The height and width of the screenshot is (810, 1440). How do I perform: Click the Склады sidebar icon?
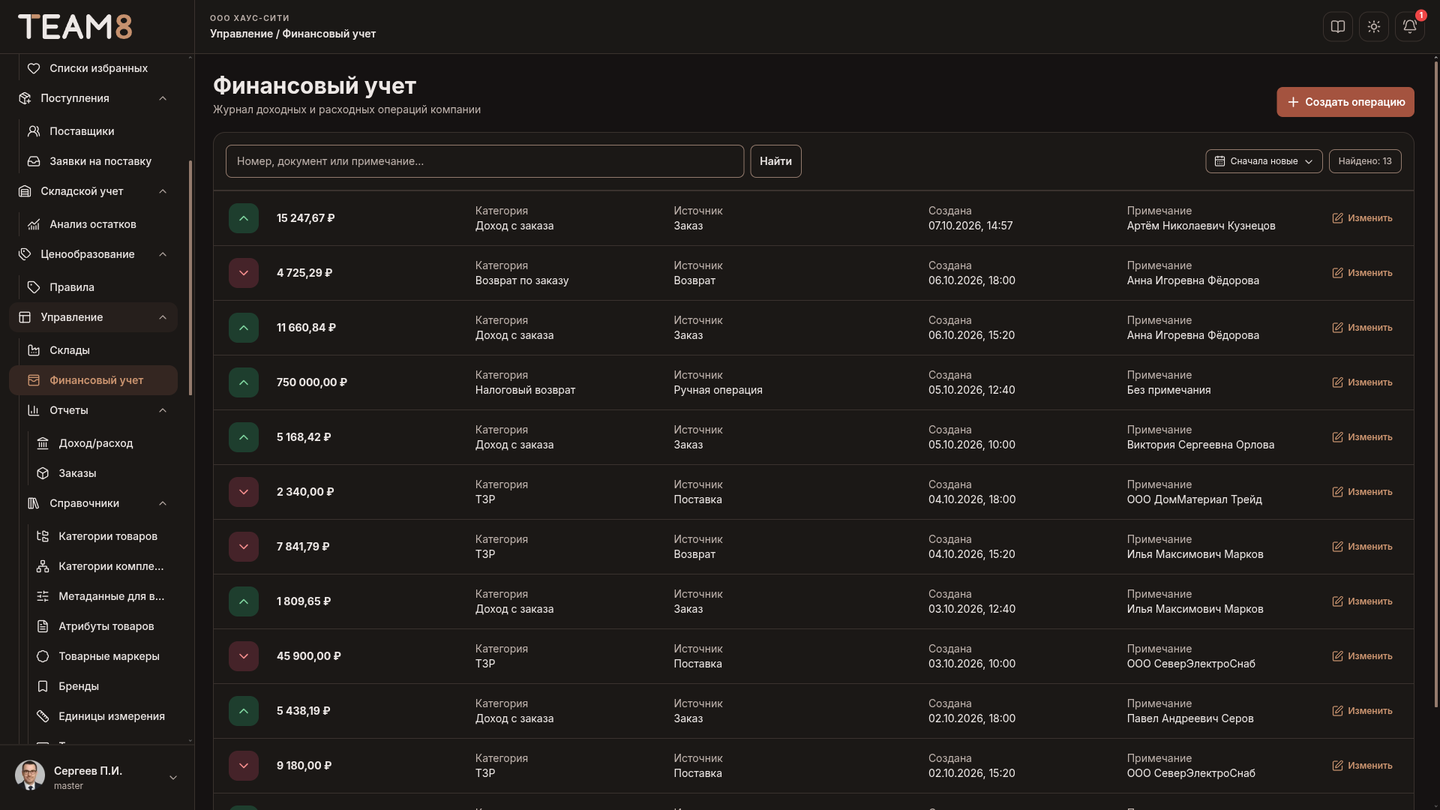pos(34,350)
